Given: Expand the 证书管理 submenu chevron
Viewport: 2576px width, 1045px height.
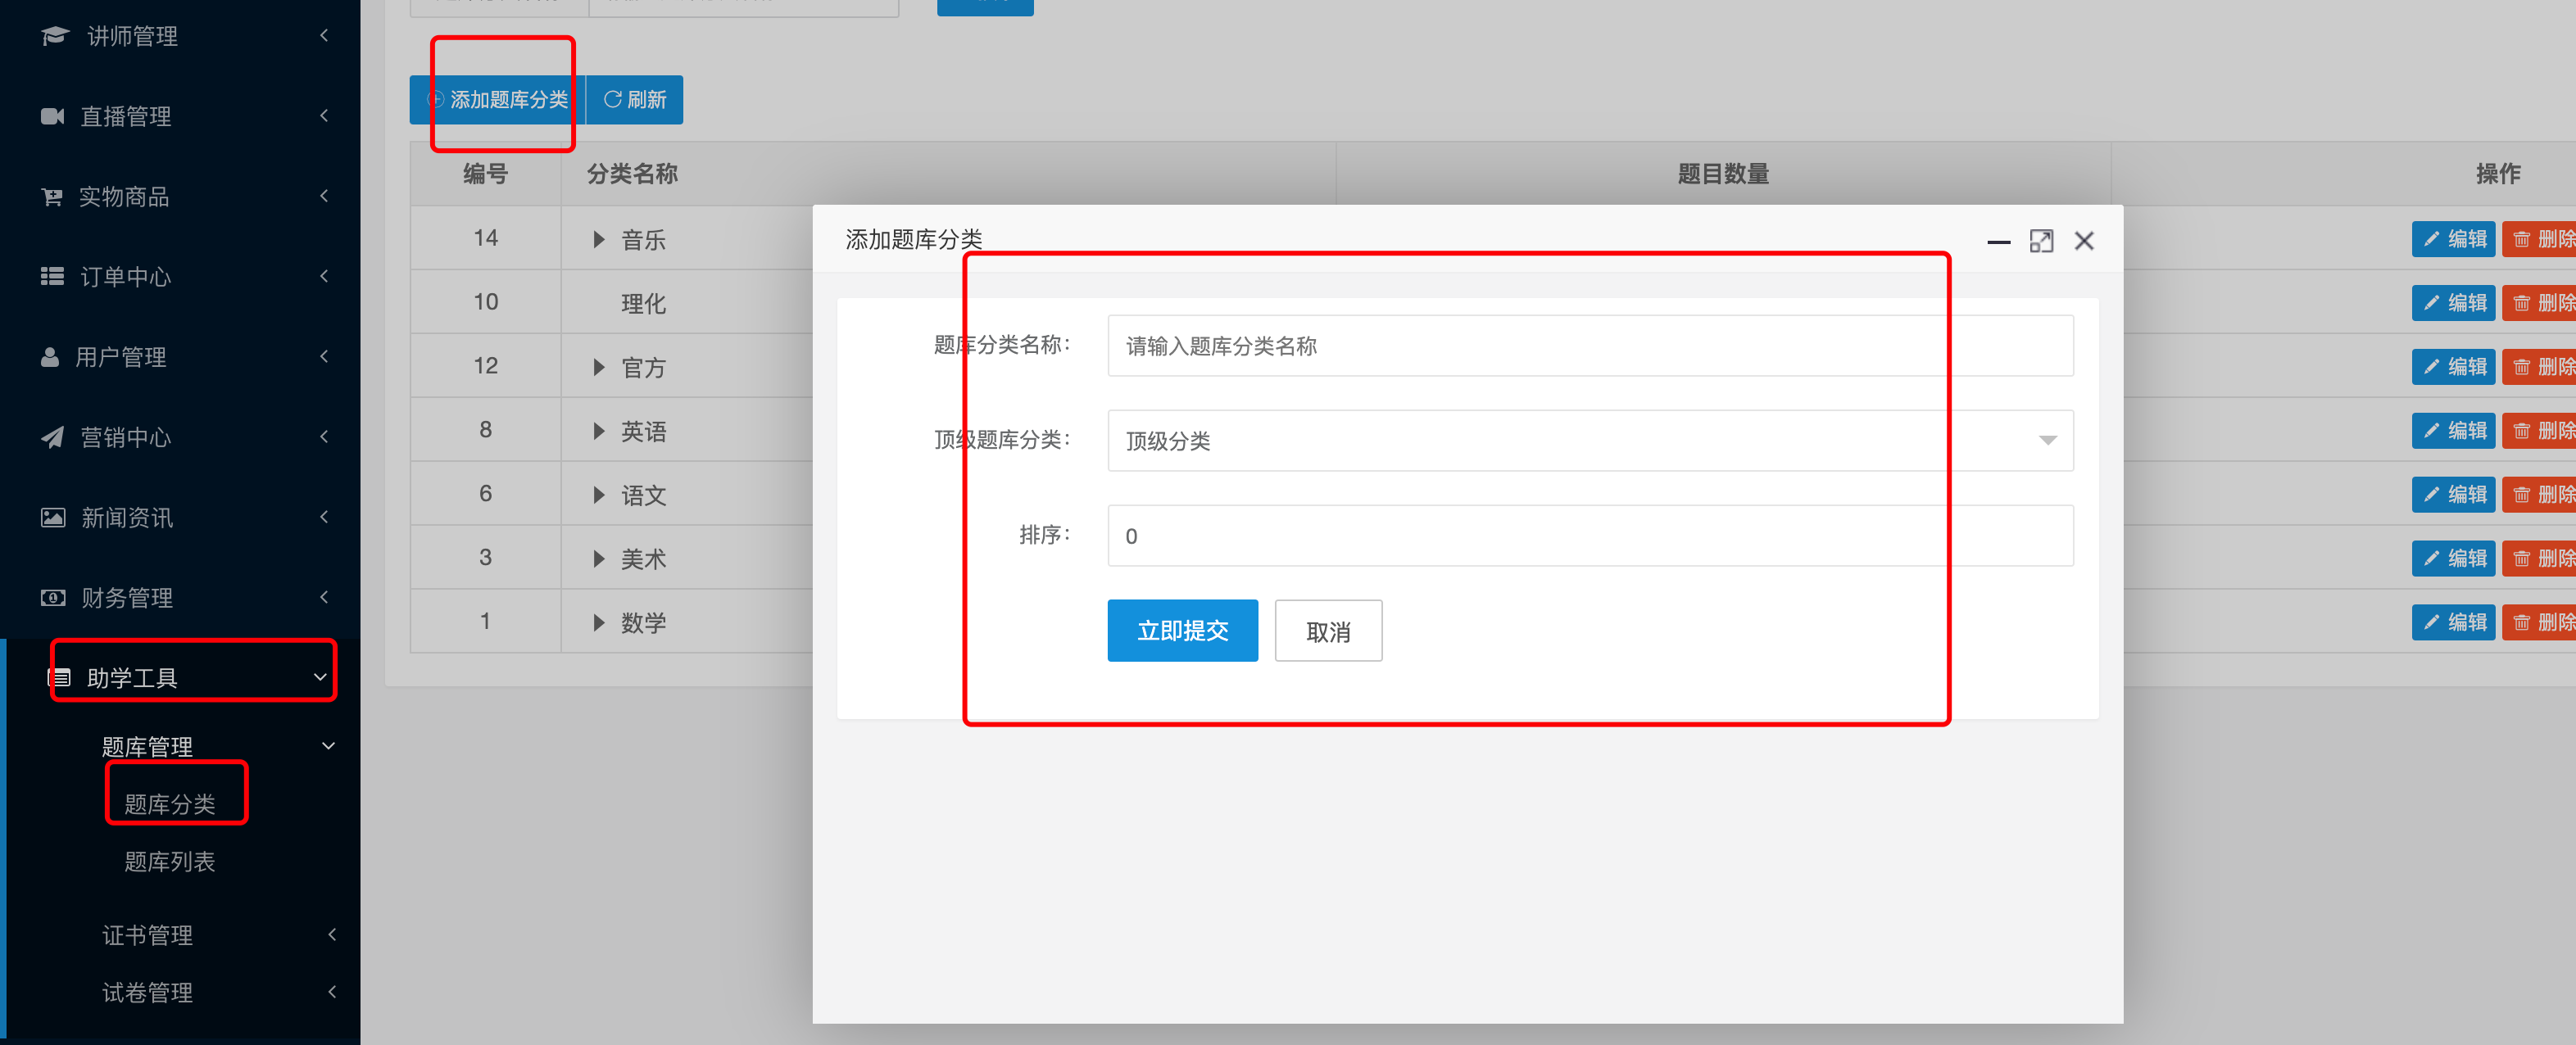Looking at the screenshot, I should click(x=332, y=934).
